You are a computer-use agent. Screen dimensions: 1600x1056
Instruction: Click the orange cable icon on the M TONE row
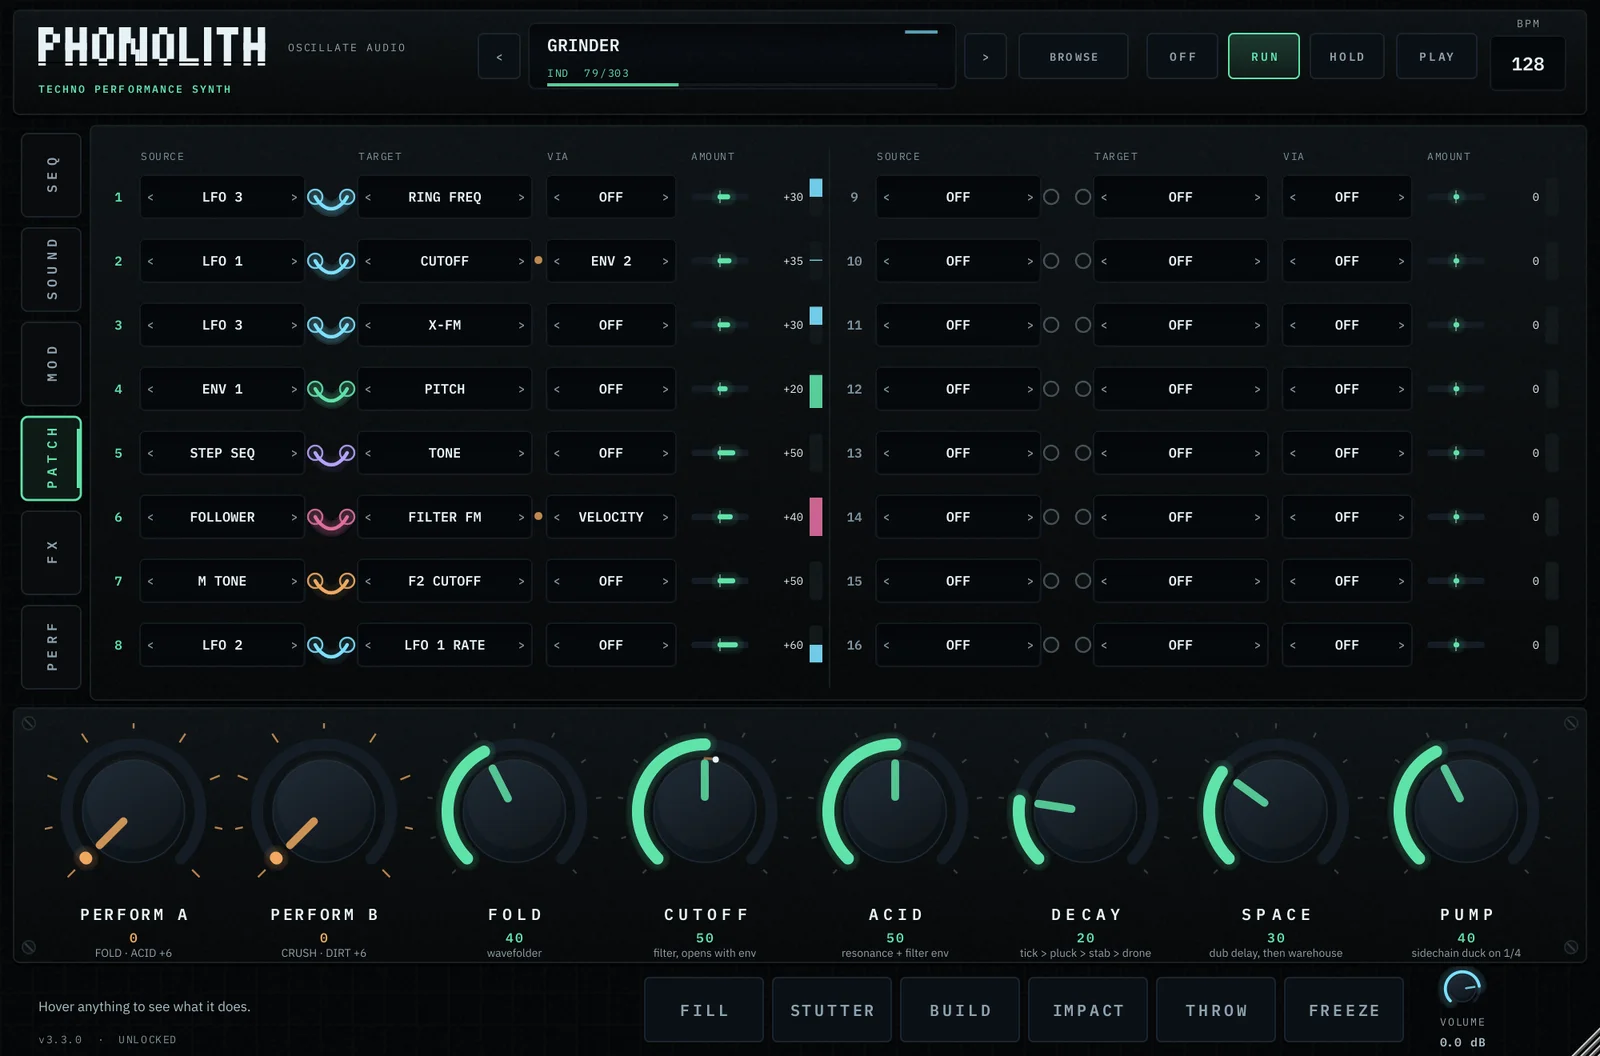(x=331, y=583)
